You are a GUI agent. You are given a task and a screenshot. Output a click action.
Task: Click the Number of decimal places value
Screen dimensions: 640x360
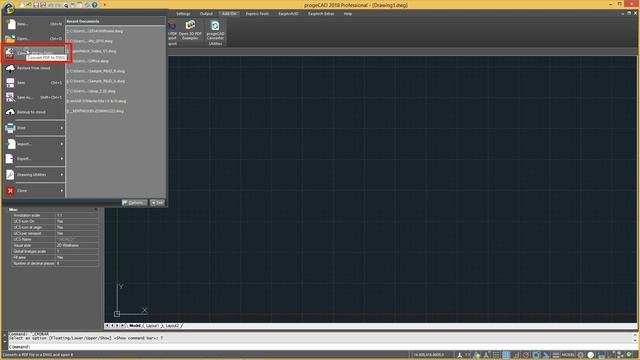(77, 263)
